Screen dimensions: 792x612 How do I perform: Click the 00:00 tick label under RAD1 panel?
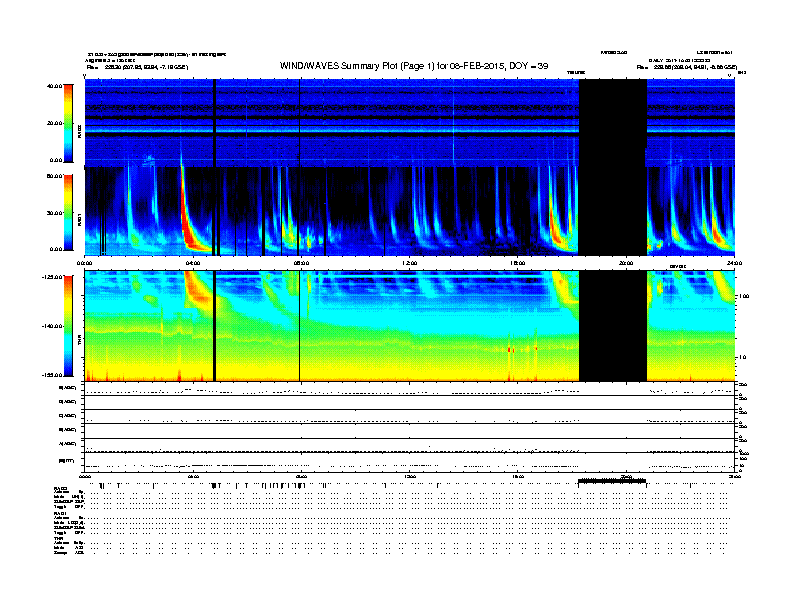coord(84,263)
